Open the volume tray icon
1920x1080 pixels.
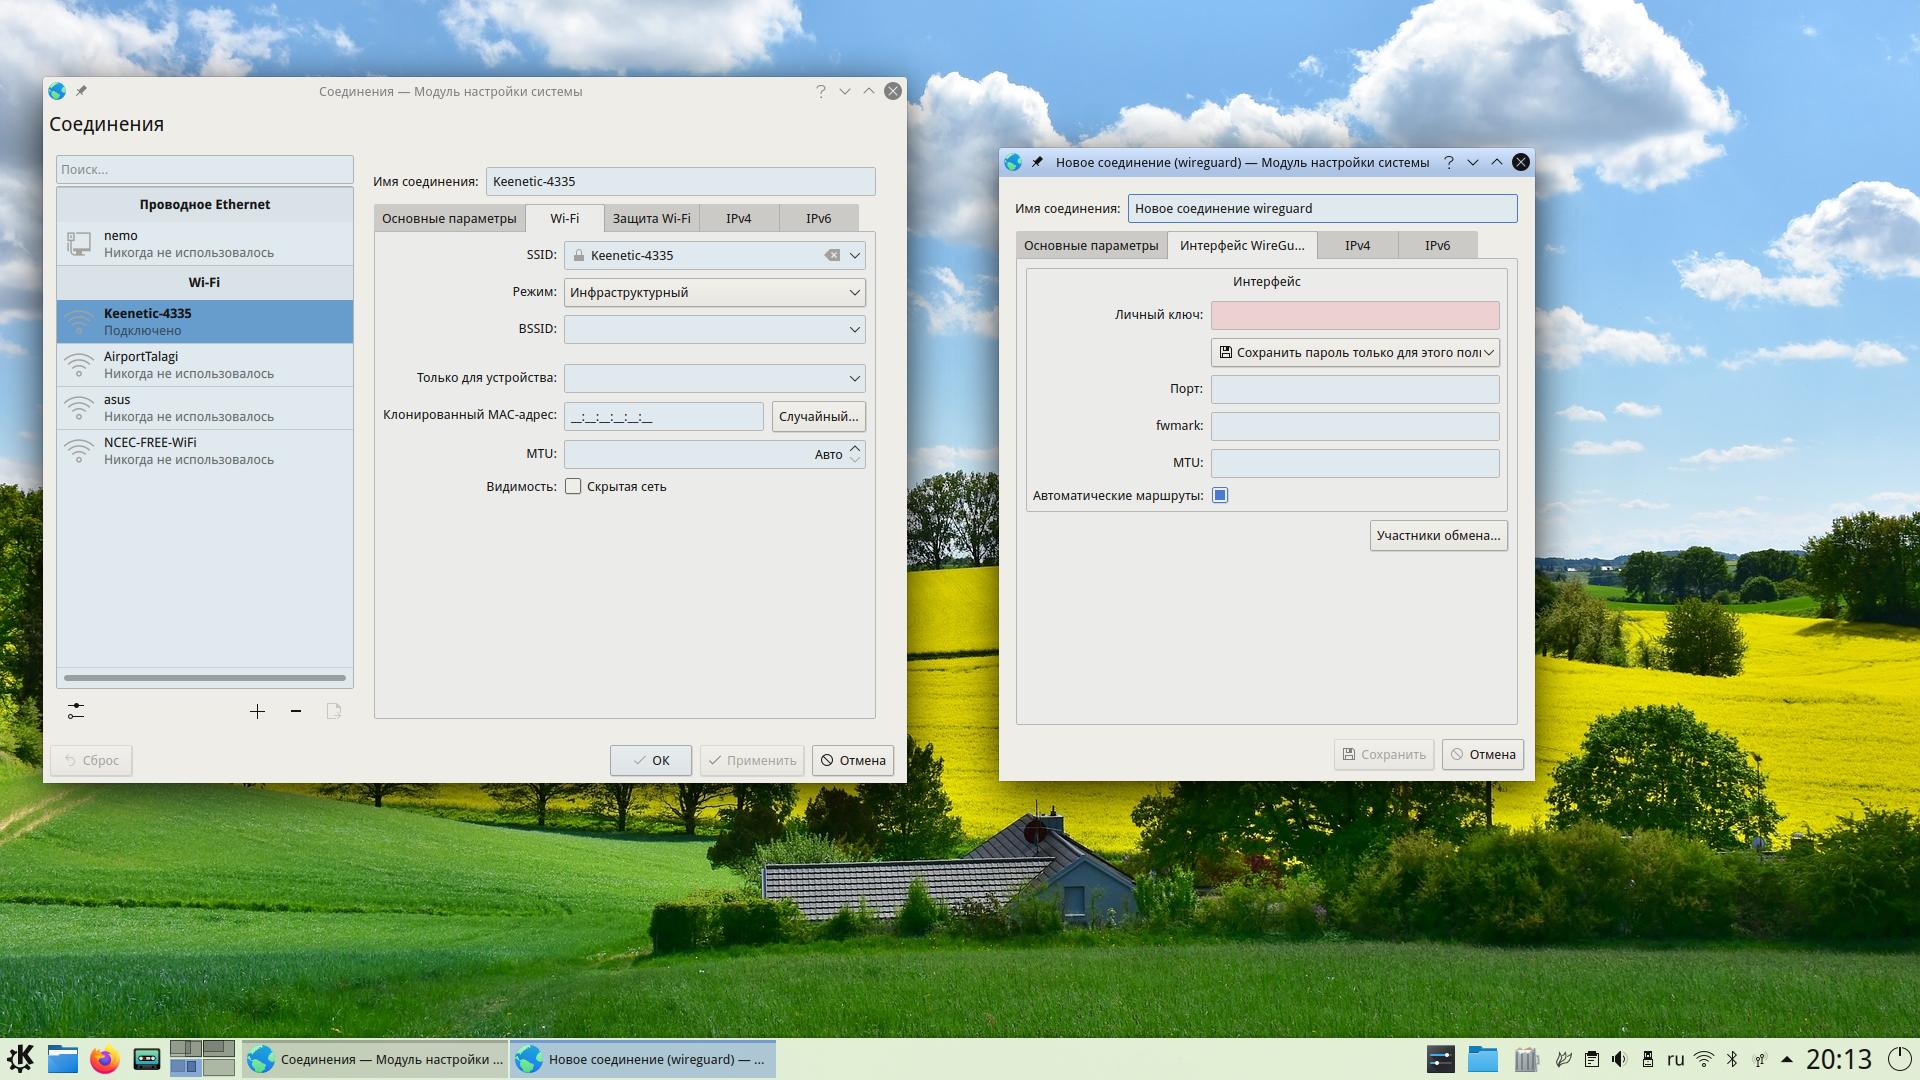[x=1620, y=1059]
